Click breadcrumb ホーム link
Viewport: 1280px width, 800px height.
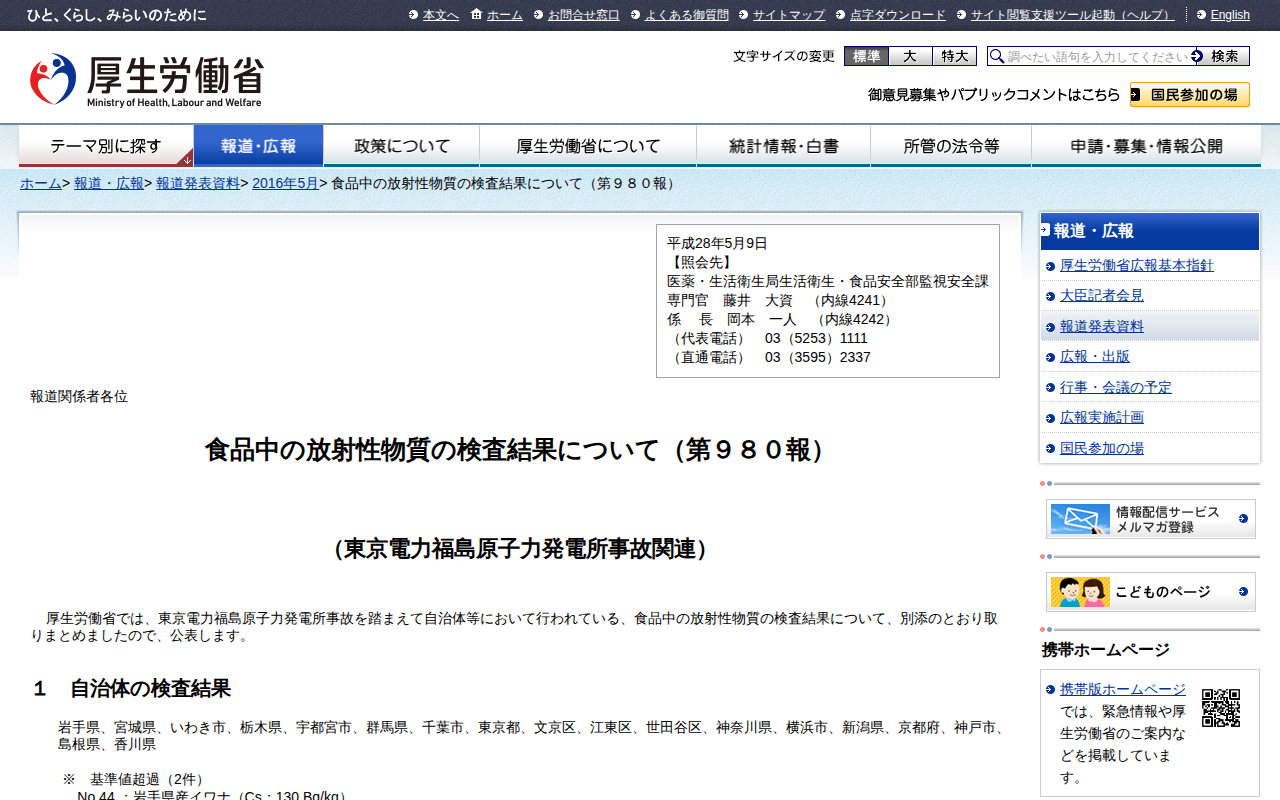pos(41,183)
